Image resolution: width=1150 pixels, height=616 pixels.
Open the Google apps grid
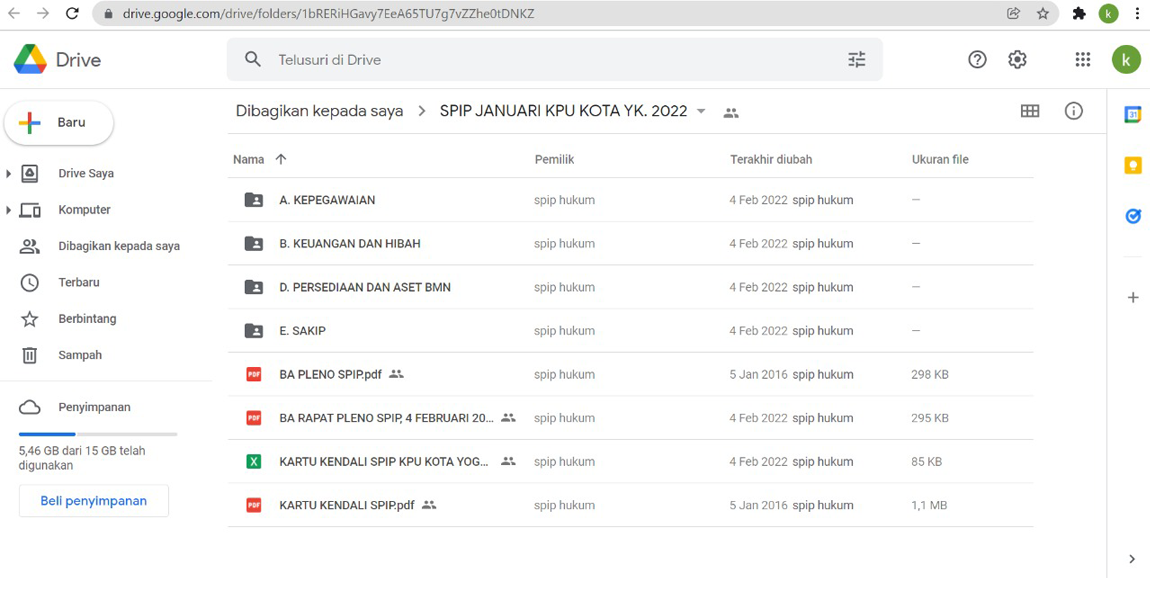coord(1082,60)
